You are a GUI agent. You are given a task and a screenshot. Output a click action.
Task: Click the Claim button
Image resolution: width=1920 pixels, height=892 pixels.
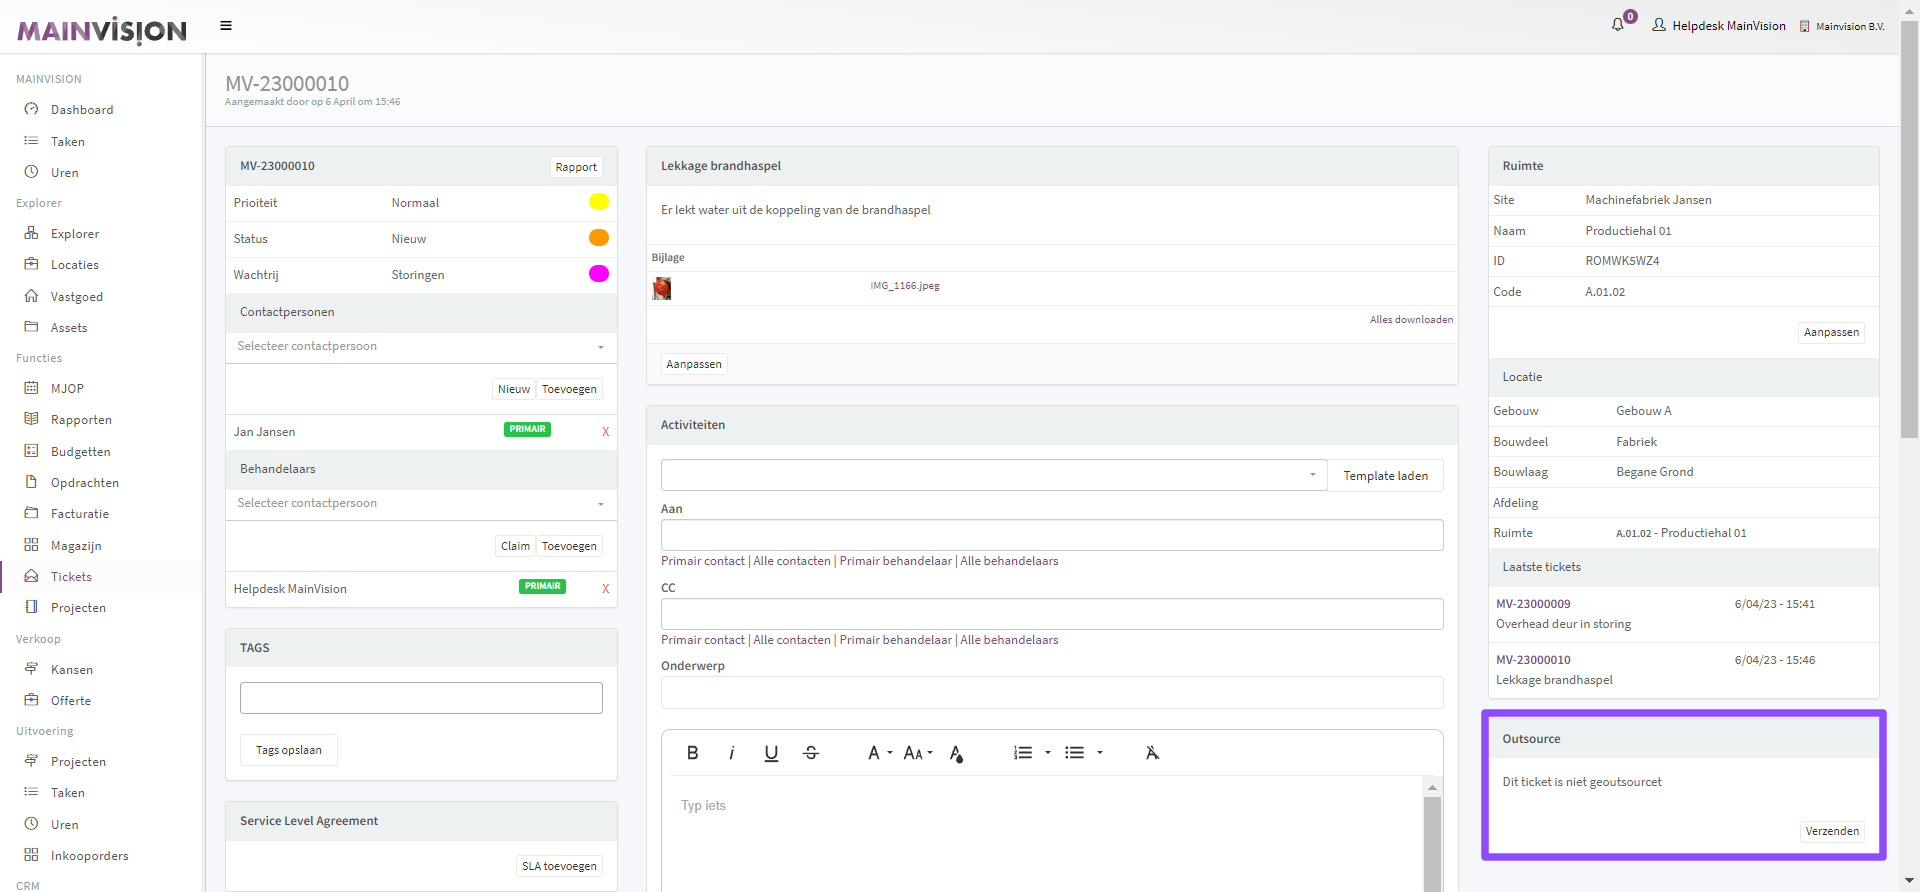516,546
